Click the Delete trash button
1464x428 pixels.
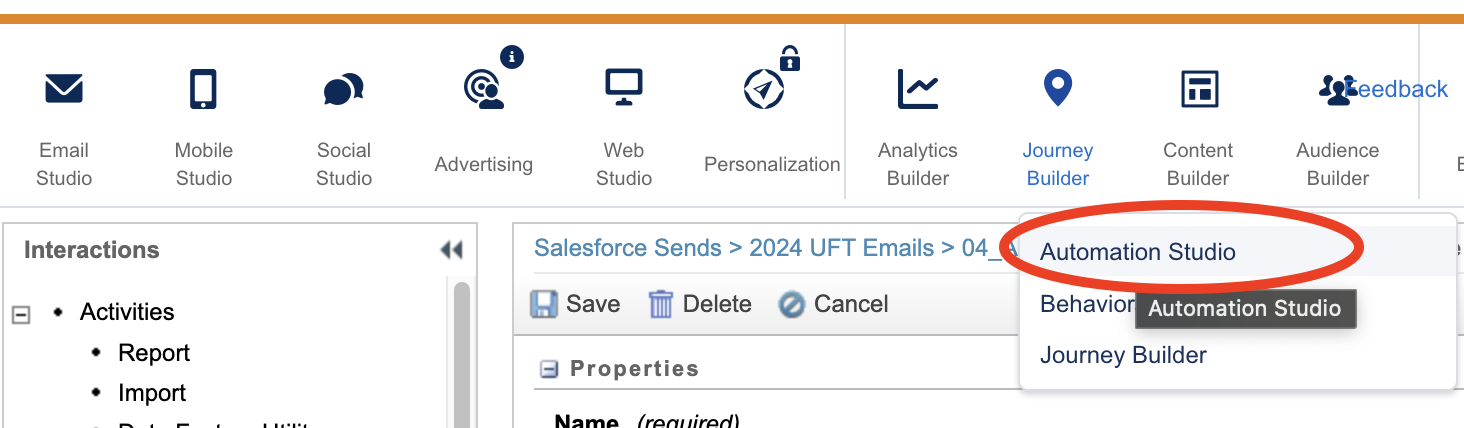tap(700, 304)
